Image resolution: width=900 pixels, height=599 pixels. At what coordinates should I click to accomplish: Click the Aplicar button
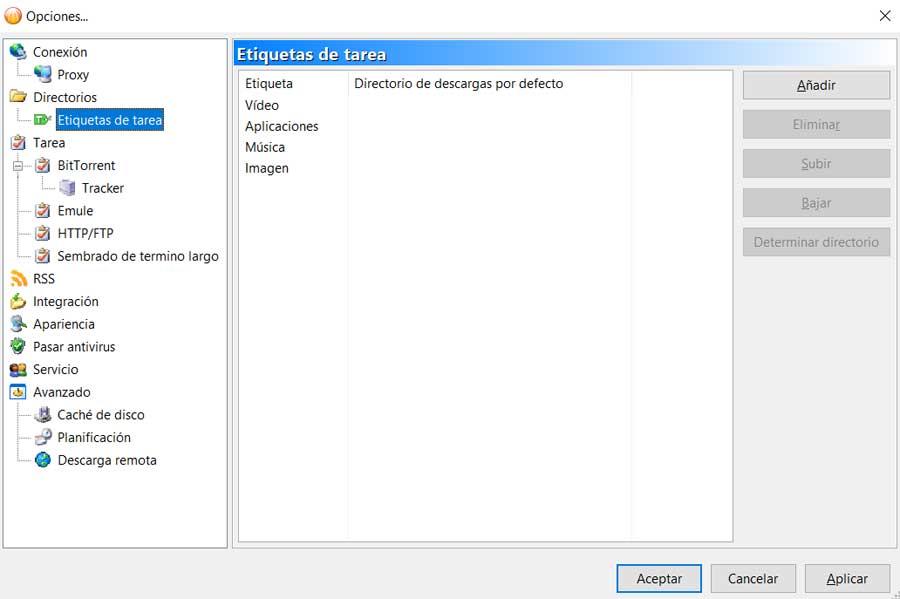click(847, 578)
